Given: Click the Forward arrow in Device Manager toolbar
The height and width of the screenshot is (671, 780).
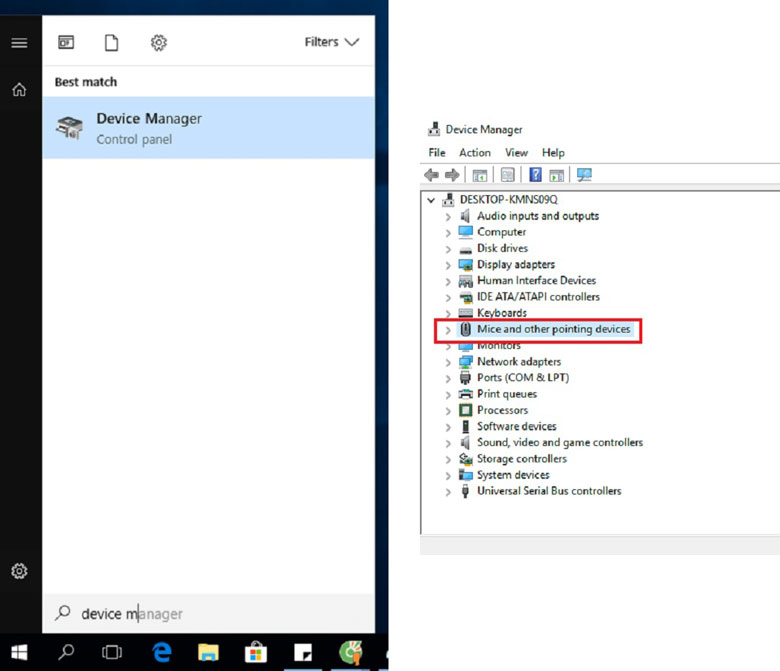Looking at the screenshot, I should (452, 175).
